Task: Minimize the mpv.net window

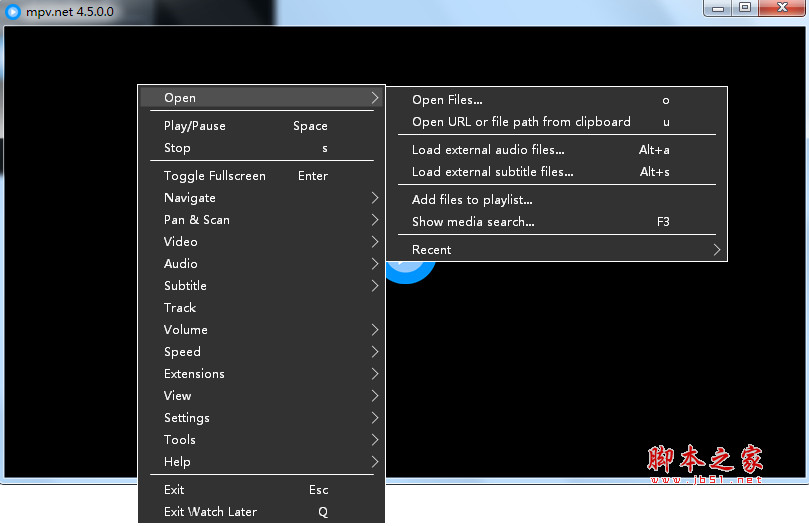Action: click(718, 8)
